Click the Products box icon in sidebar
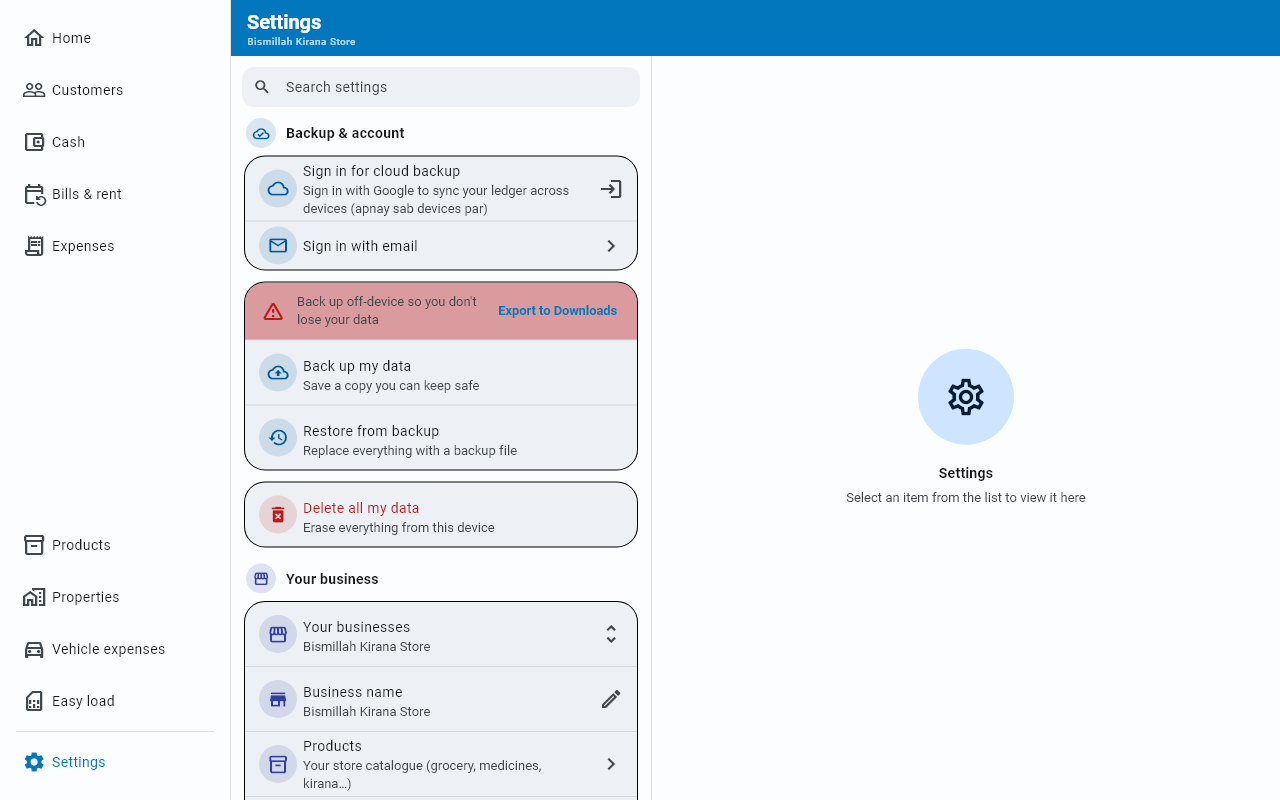The height and width of the screenshot is (800, 1280). point(34,545)
